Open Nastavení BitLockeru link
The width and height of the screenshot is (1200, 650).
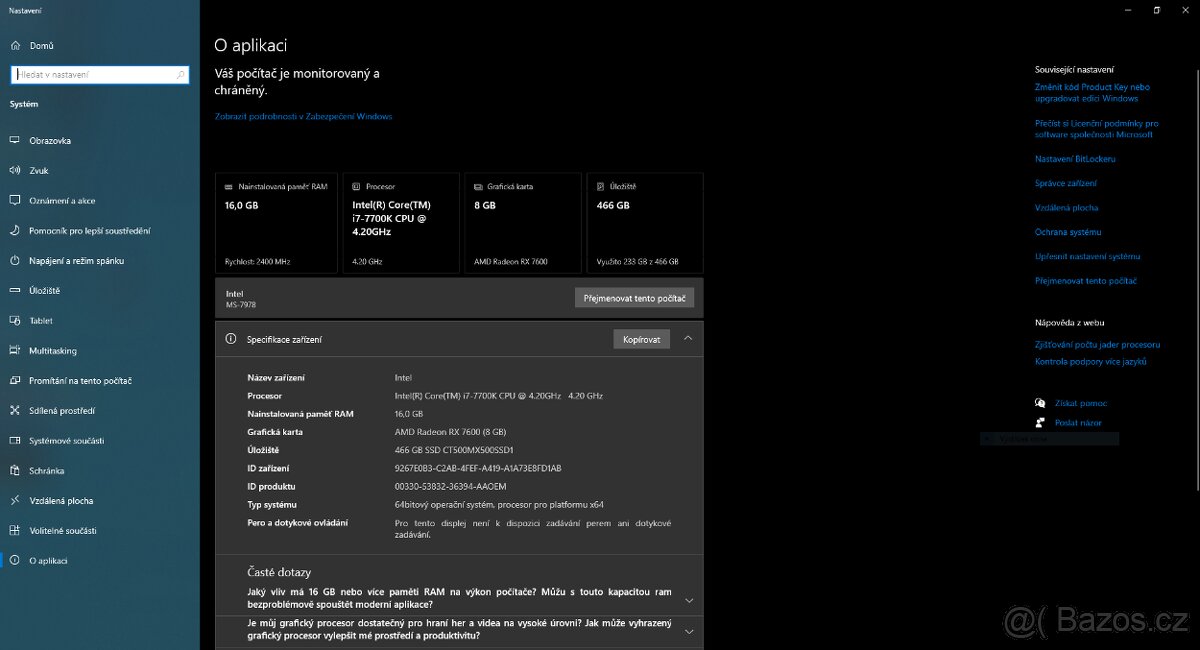1075,159
